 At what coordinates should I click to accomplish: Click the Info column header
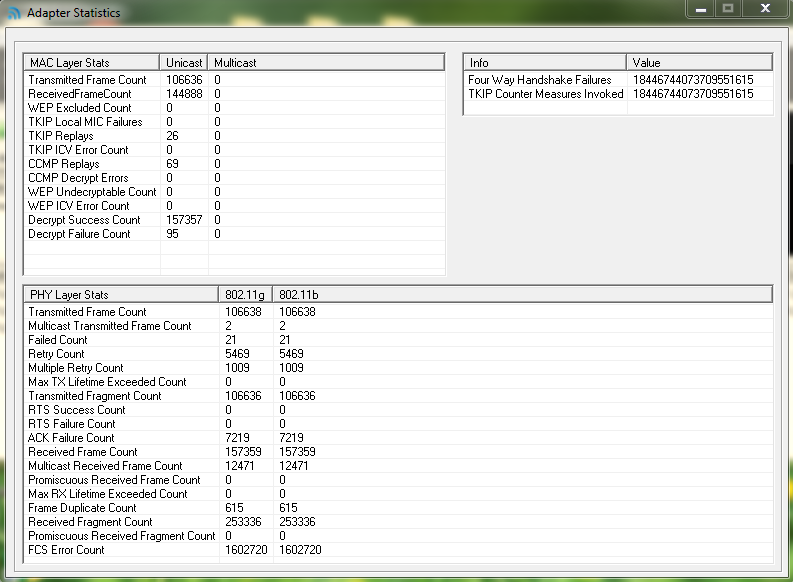click(545, 63)
